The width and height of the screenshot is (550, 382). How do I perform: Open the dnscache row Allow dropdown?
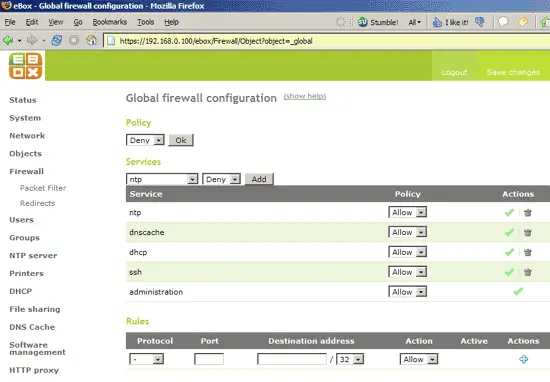click(408, 232)
